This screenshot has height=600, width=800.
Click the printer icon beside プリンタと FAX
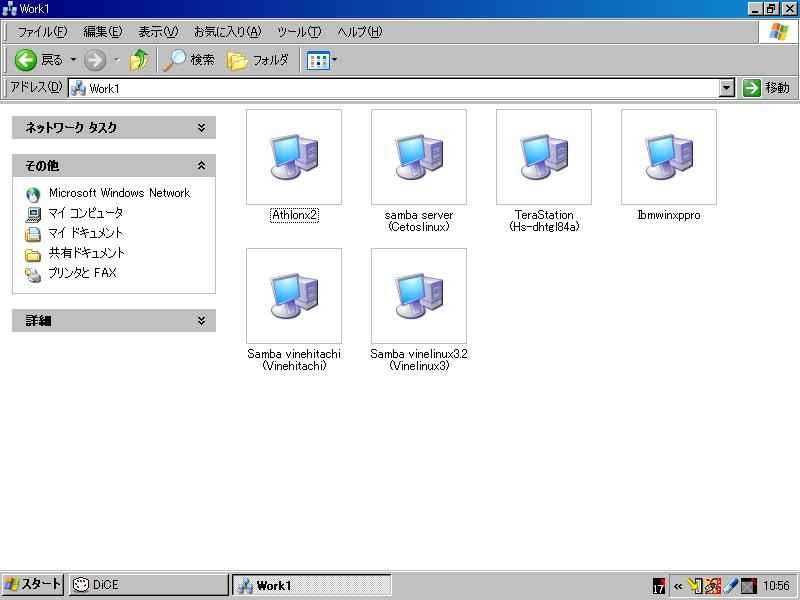coord(33,274)
